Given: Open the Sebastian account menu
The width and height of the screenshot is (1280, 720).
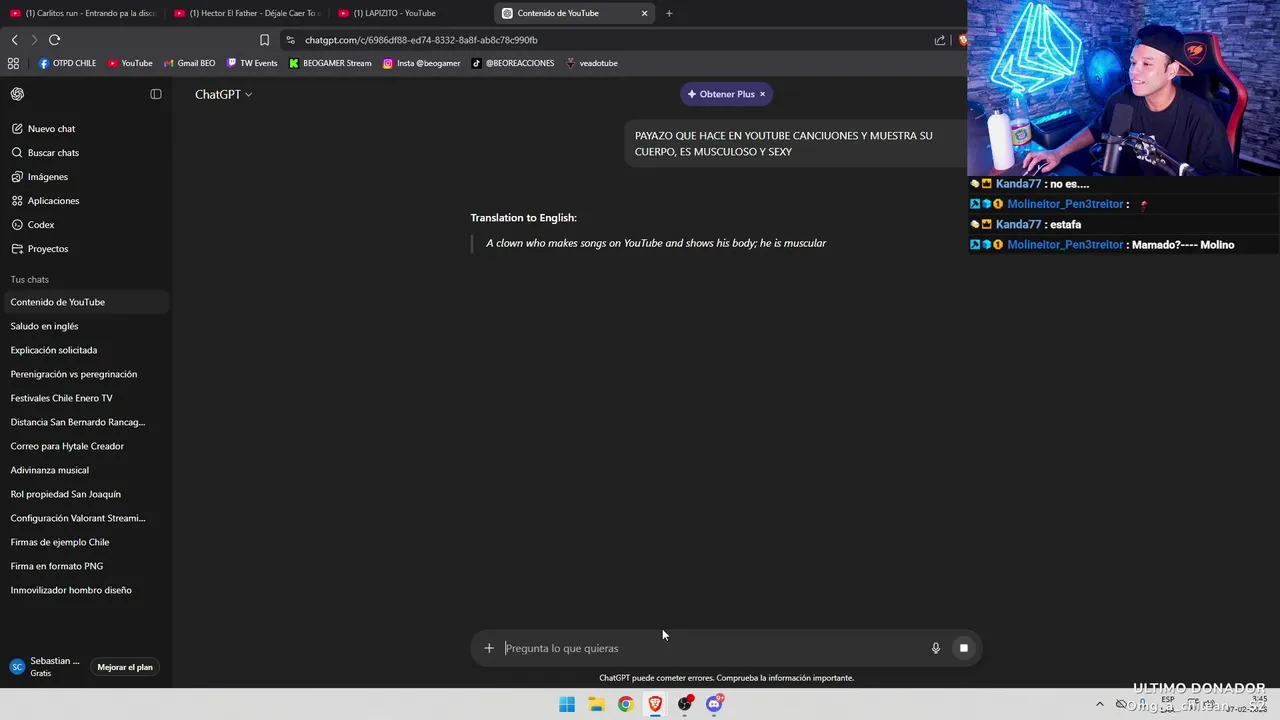Looking at the screenshot, I should 45,667.
